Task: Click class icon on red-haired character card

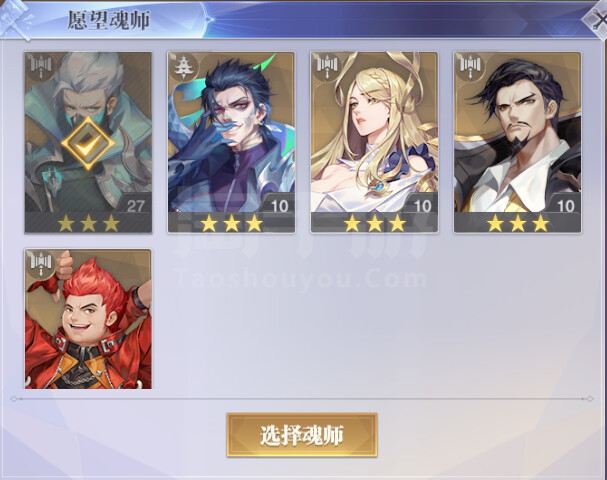Action: (41, 264)
